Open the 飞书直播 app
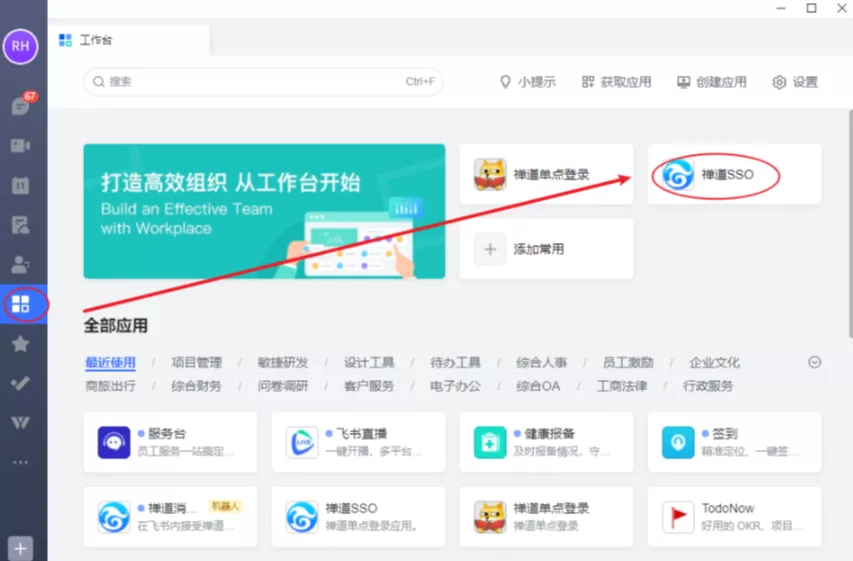This screenshot has height=561, width=853. pos(358,442)
